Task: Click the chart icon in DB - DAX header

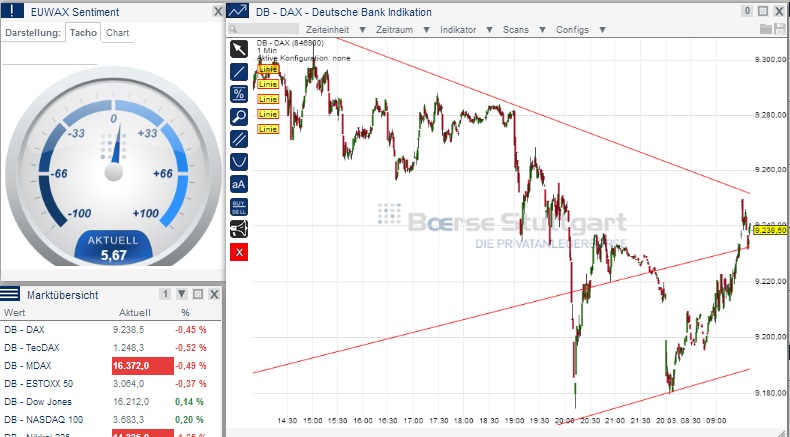Action: click(237, 11)
